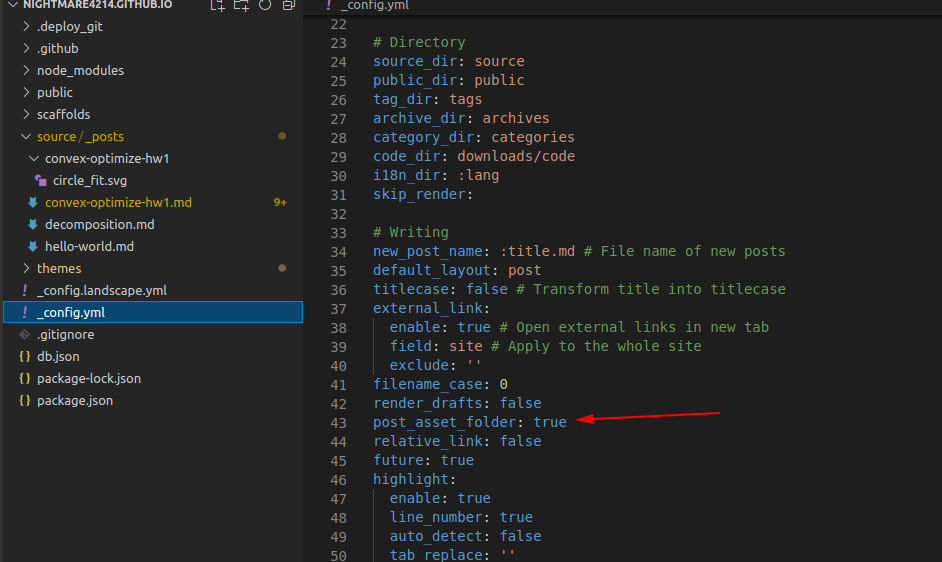Click the 9+ badge on convex-optimize-hw1.md
The image size is (942, 562).
point(280,203)
